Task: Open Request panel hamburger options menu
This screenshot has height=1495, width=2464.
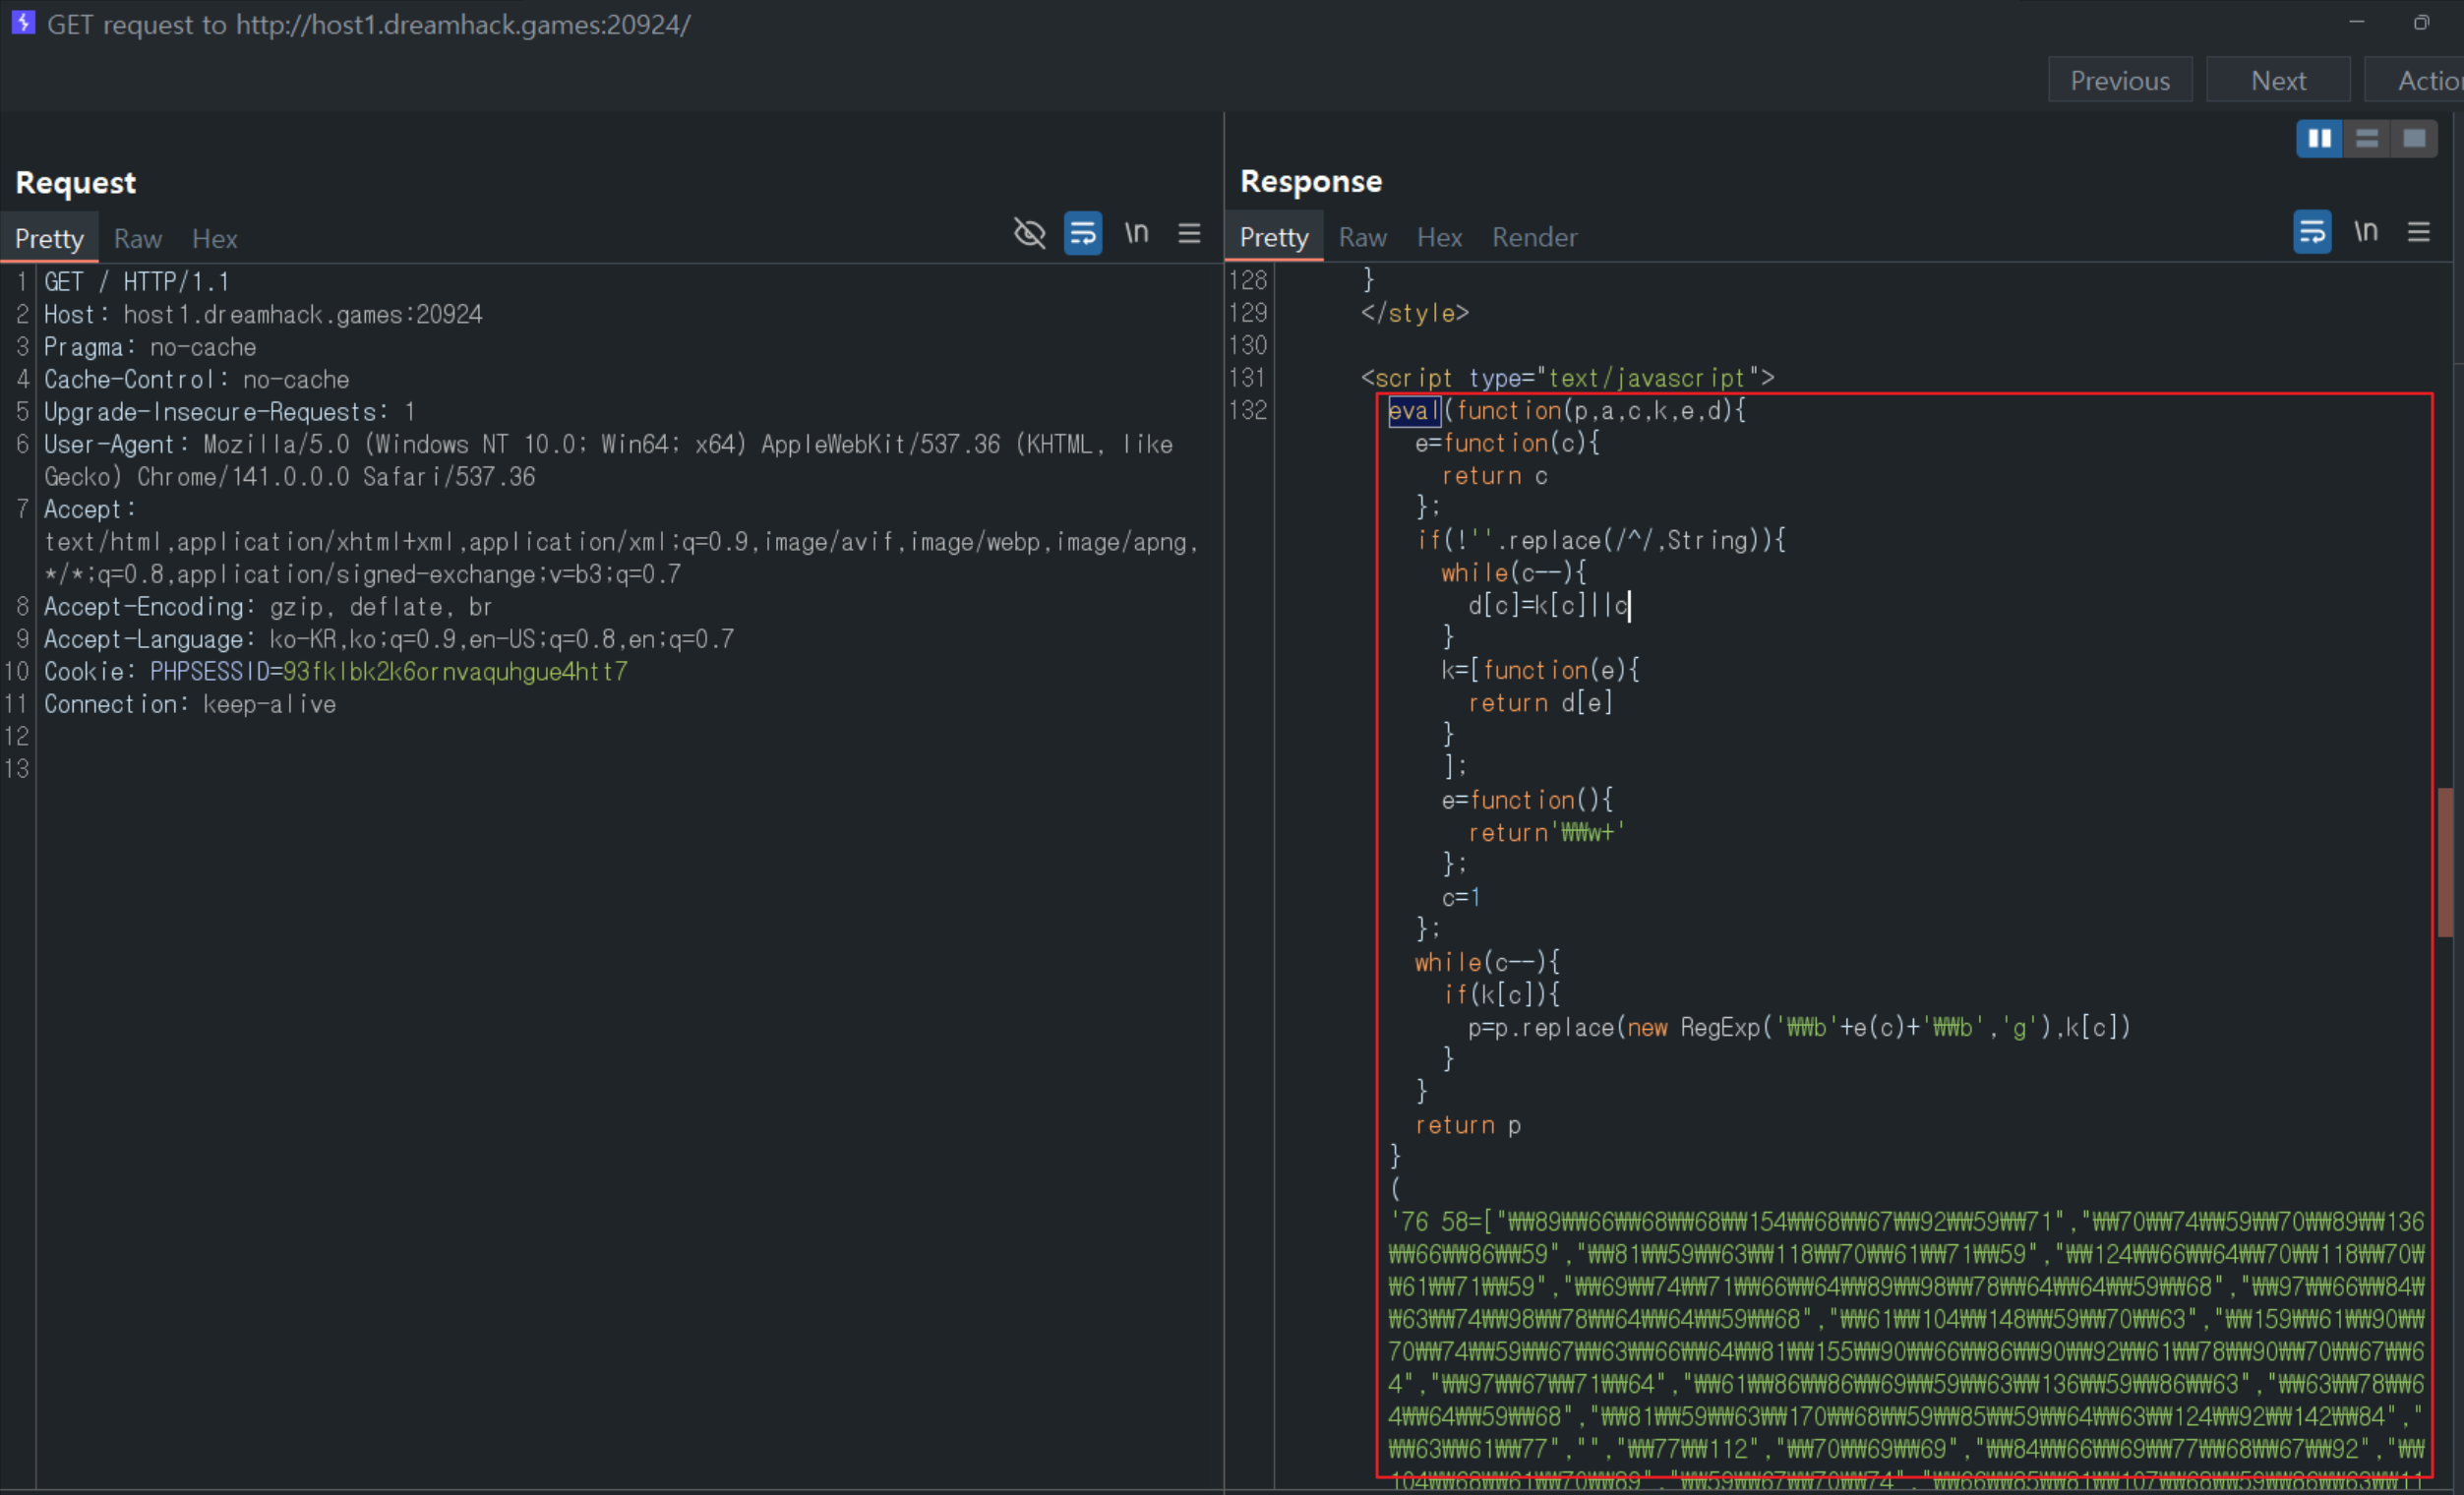Action: point(1189,233)
